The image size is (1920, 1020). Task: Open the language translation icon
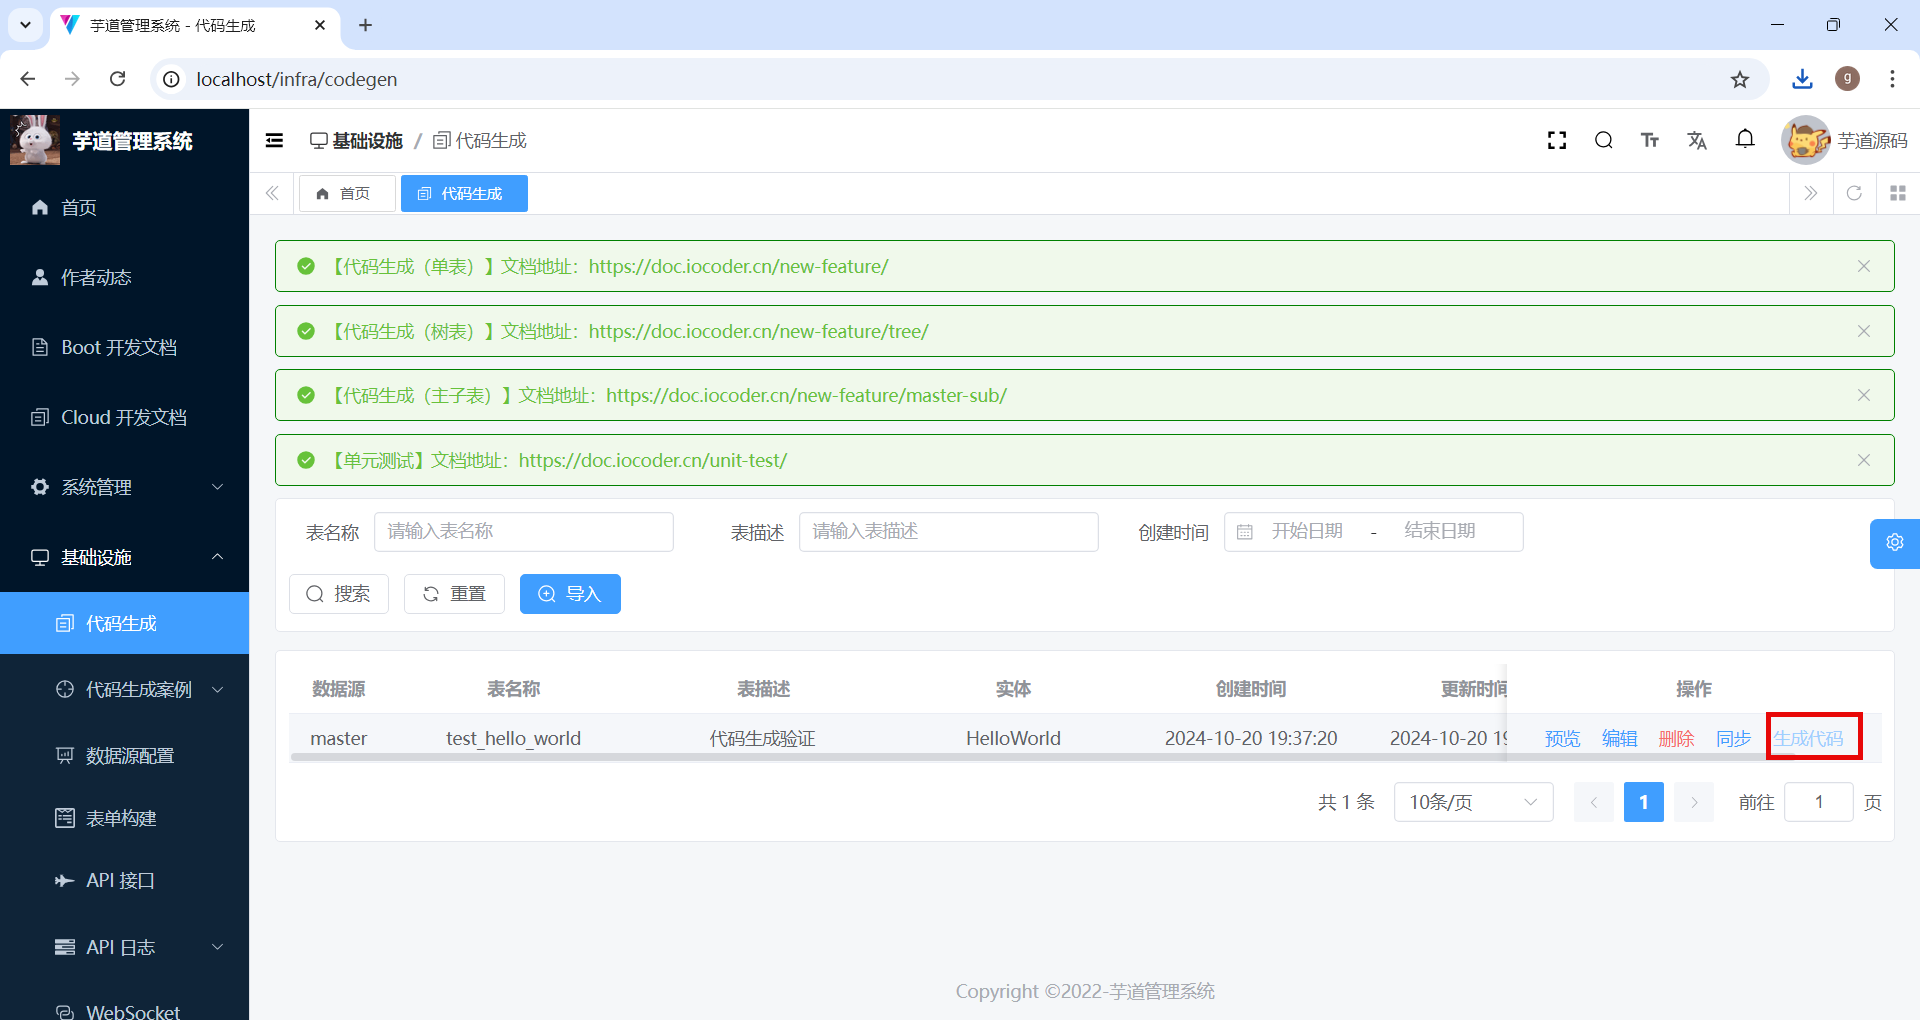[1697, 141]
